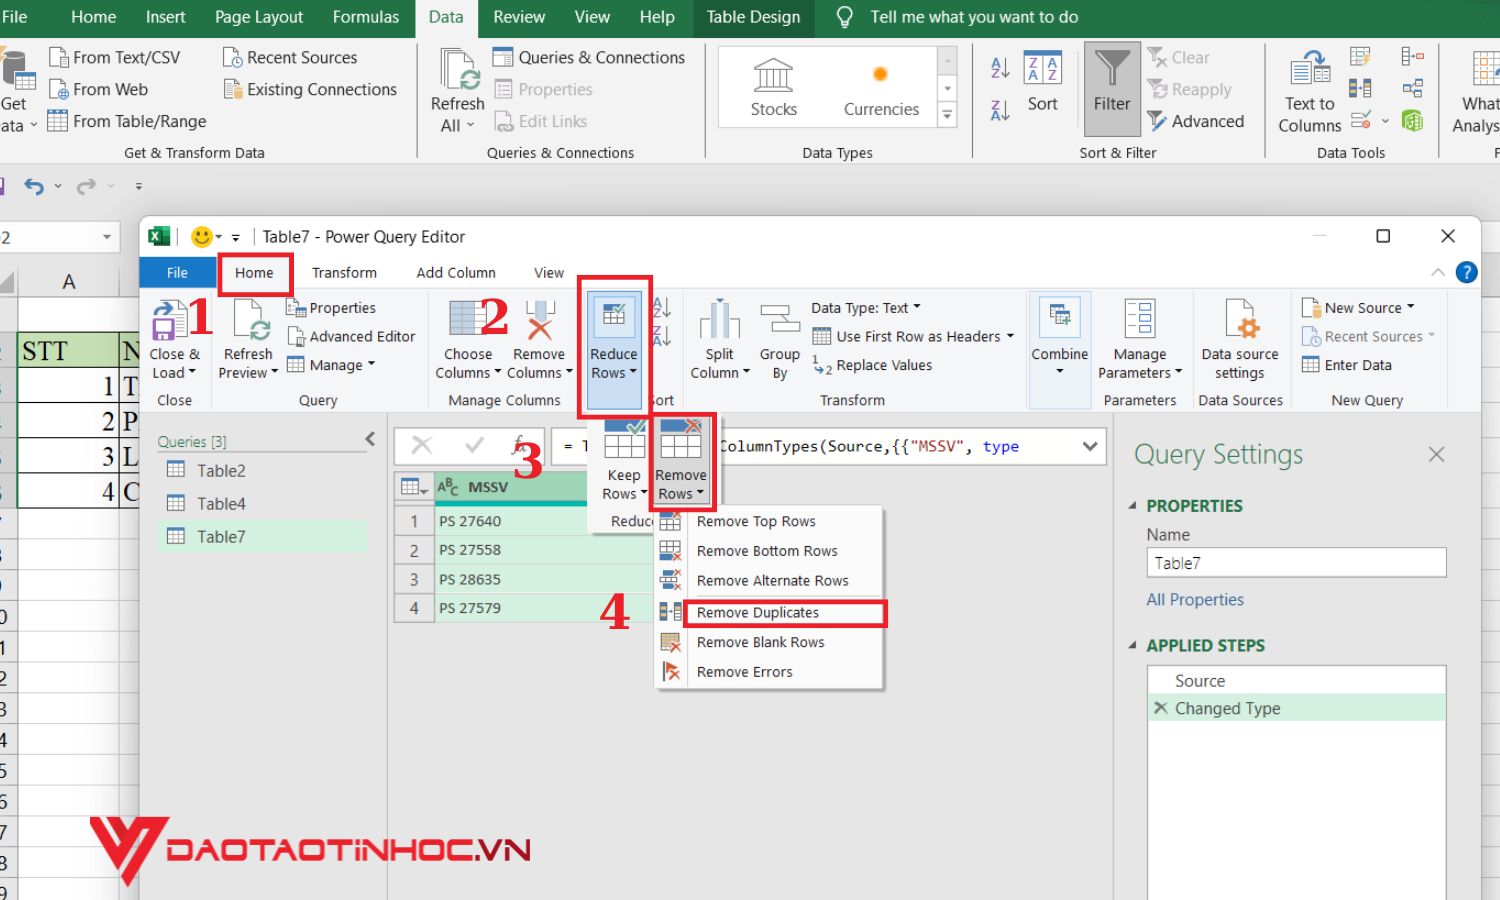
Task: Delete the Changed Type applied step
Action: tap(1160, 708)
